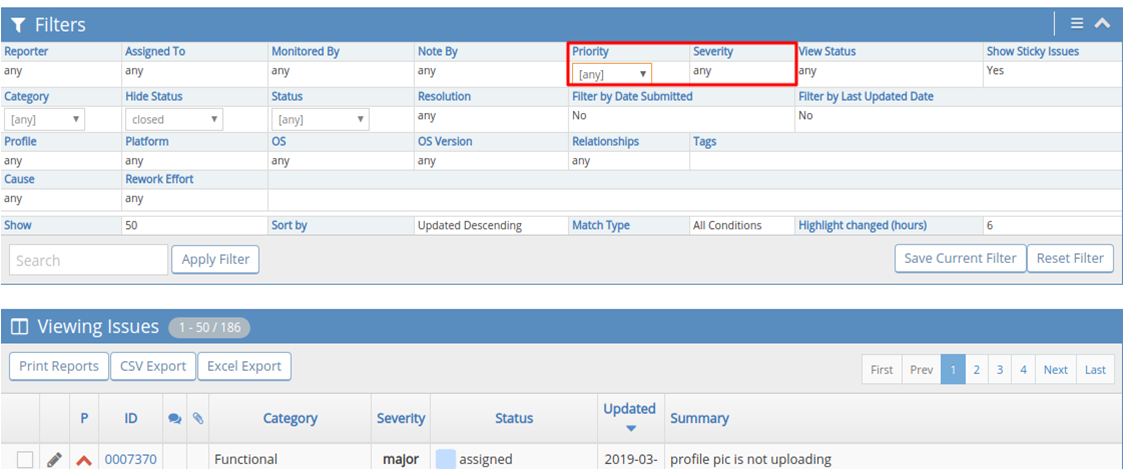Click the filter funnel icon in Filters header
The height and width of the screenshot is (470, 1124).
click(18, 25)
